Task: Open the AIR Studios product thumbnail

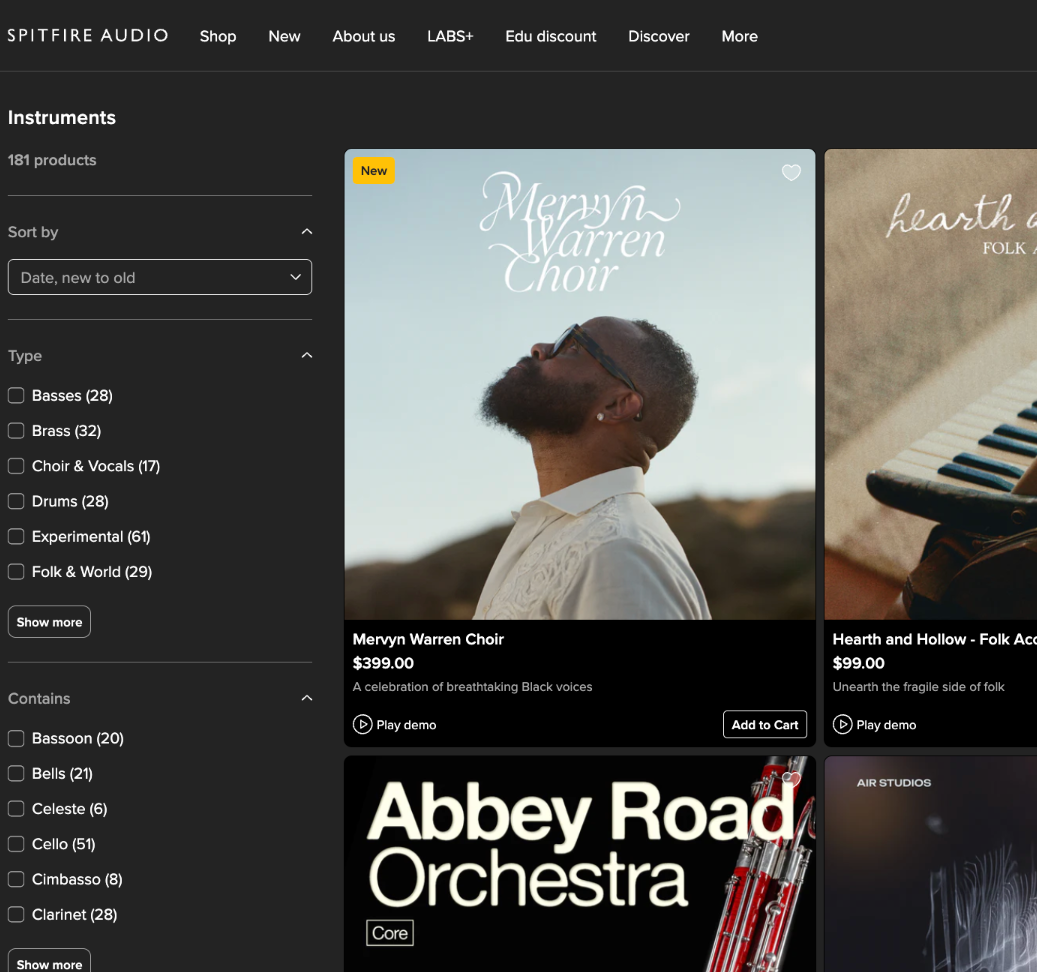Action: pos(931,864)
